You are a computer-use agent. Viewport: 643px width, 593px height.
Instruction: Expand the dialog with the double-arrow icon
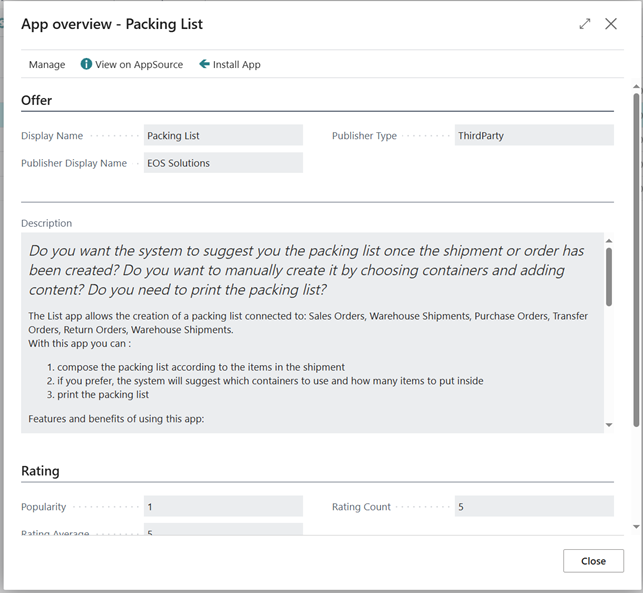(585, 24)
